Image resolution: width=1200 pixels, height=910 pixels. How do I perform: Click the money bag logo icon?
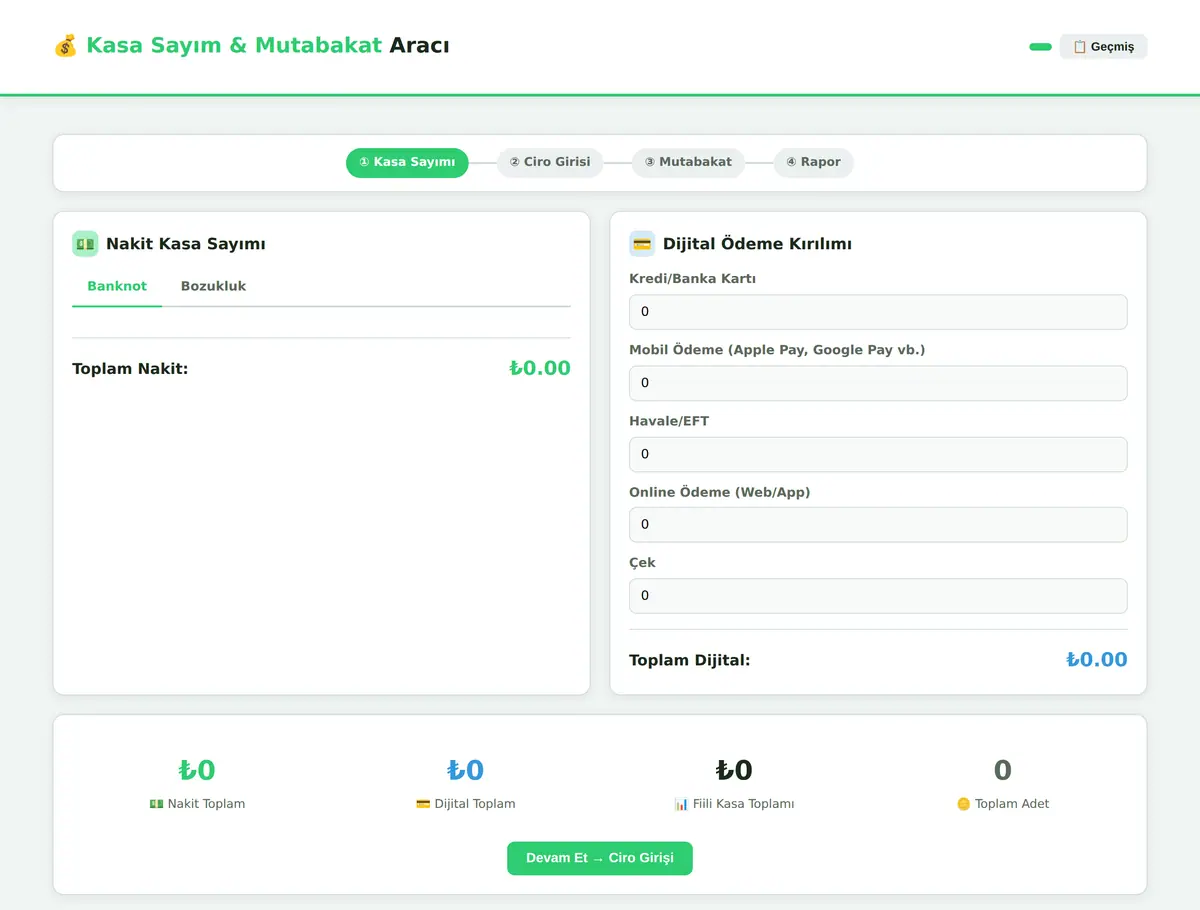tap(65, 46)
